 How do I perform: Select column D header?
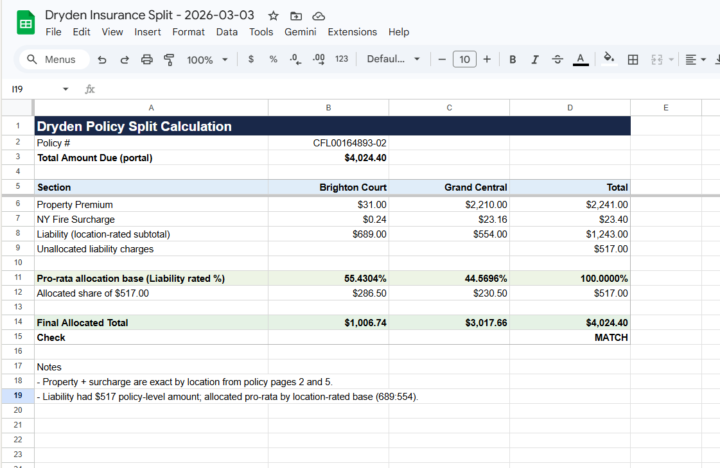[570, 108]
